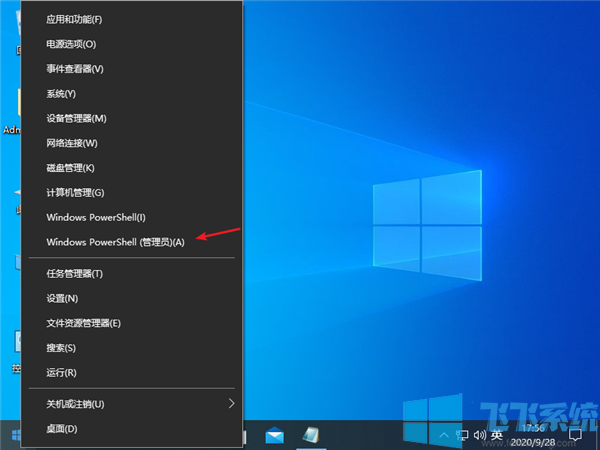
Task: Open the notepad-style app in taskbar
Action: click(x=312, y=436)
